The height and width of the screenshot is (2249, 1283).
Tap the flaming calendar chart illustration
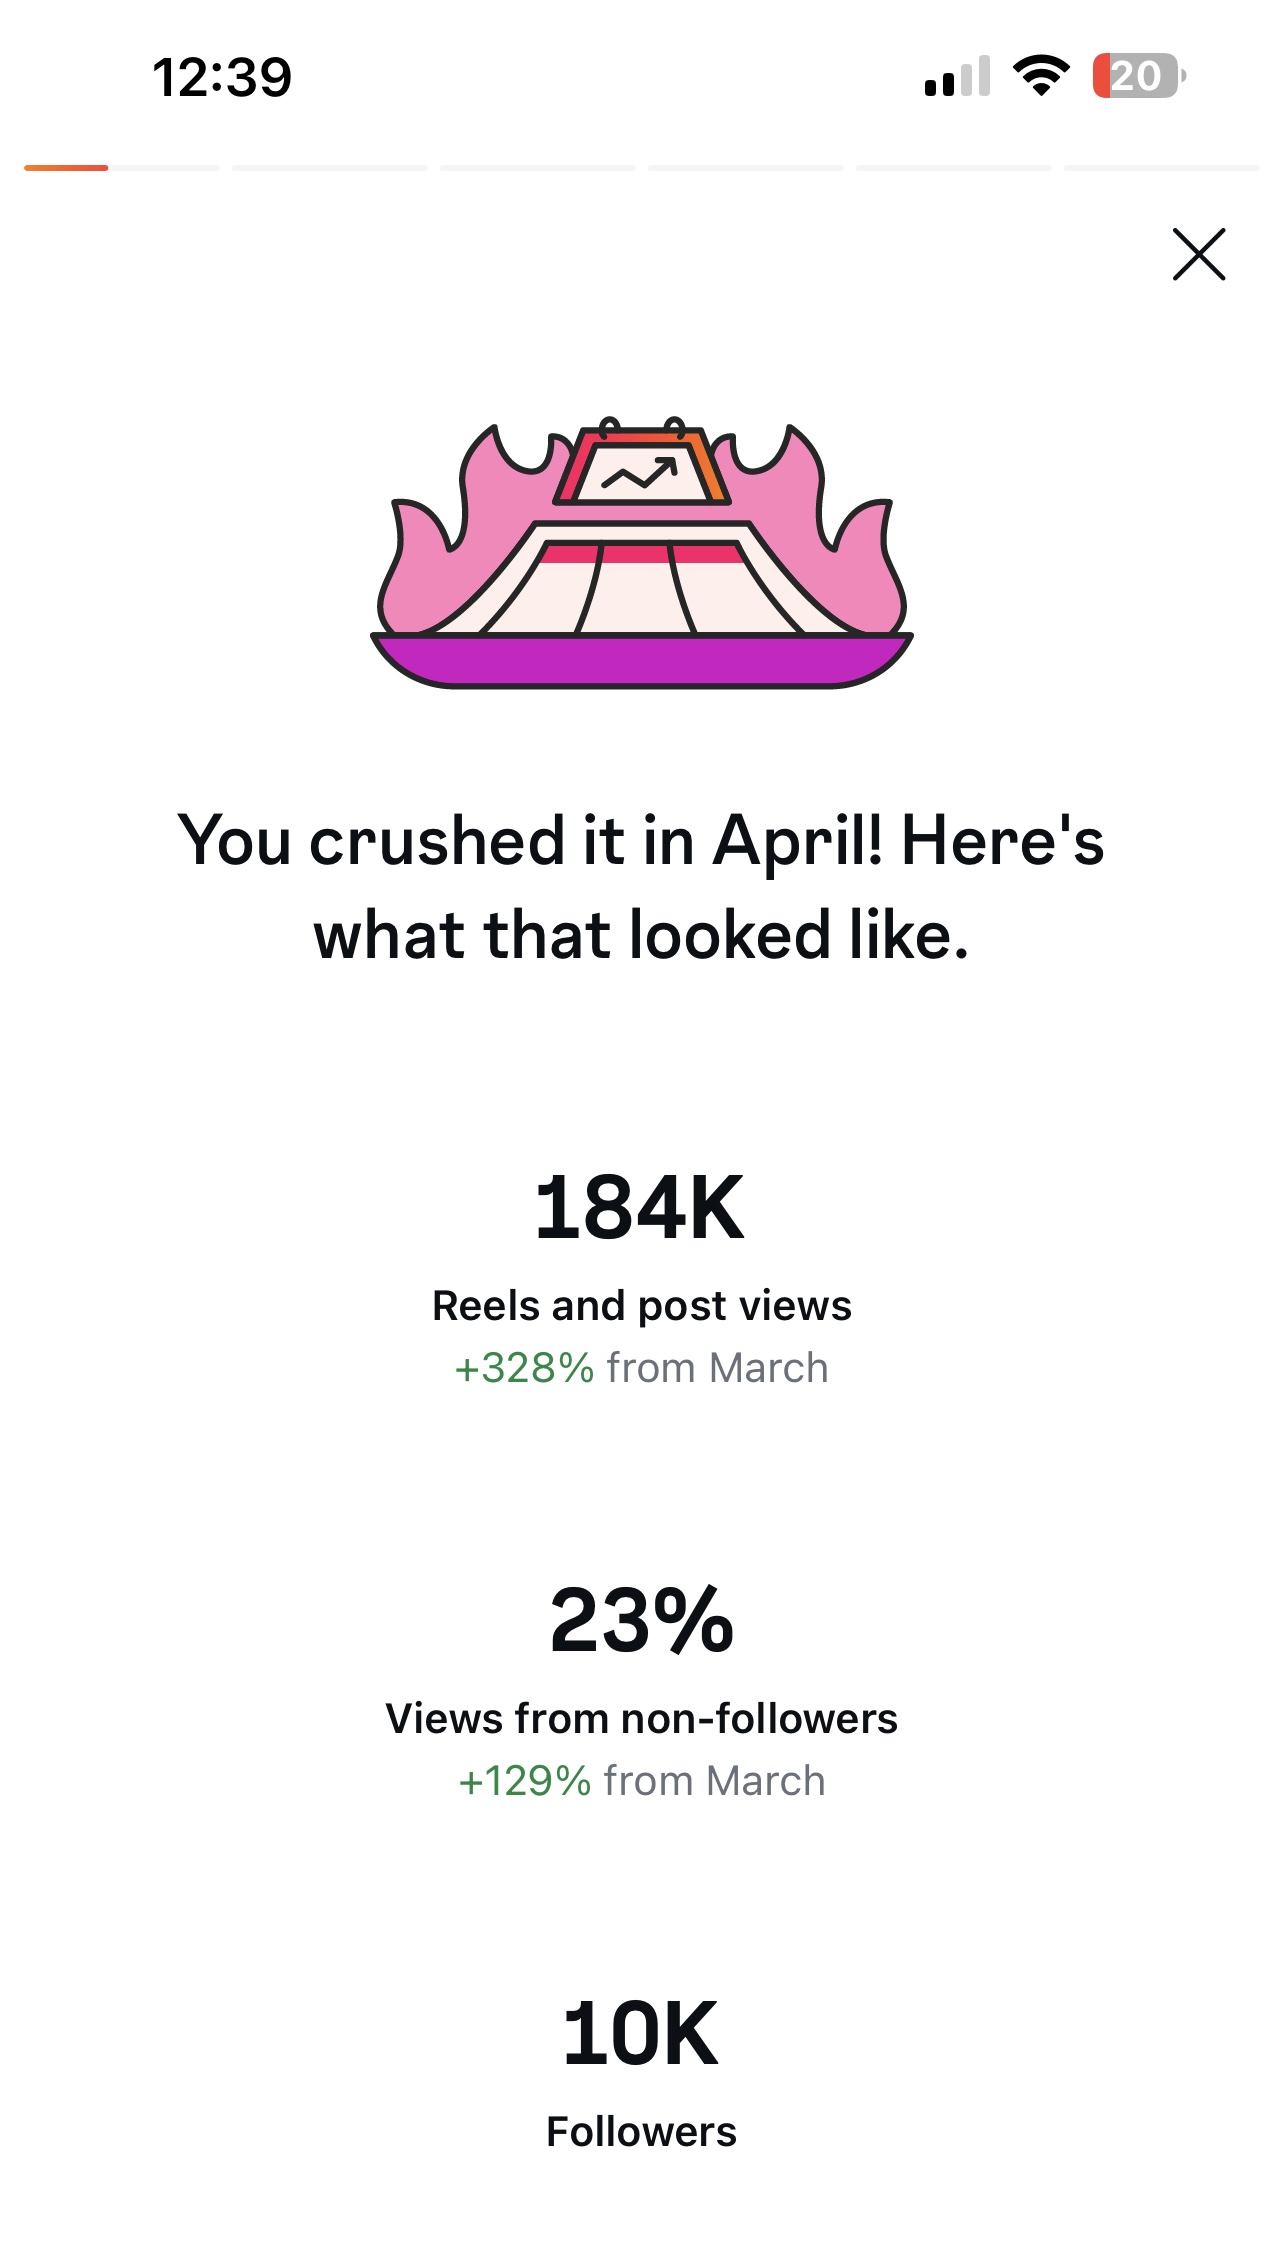point(641,553)
